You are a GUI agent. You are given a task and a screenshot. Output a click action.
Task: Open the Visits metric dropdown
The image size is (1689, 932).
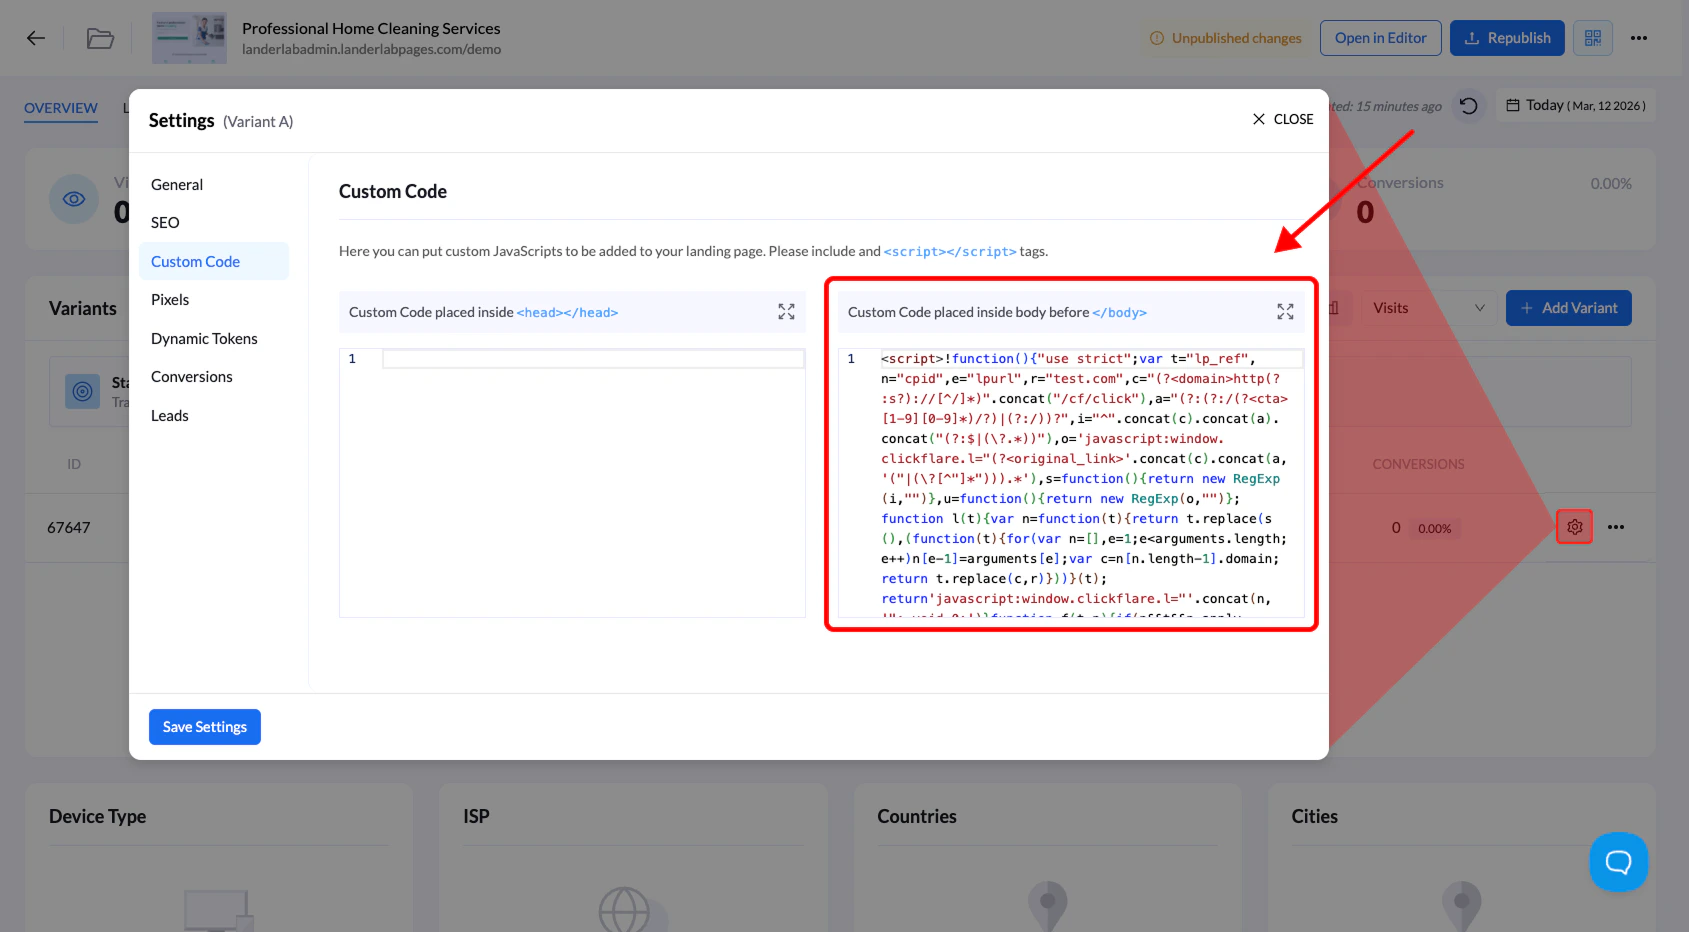pyautogui.click(x=1428, y=308)
